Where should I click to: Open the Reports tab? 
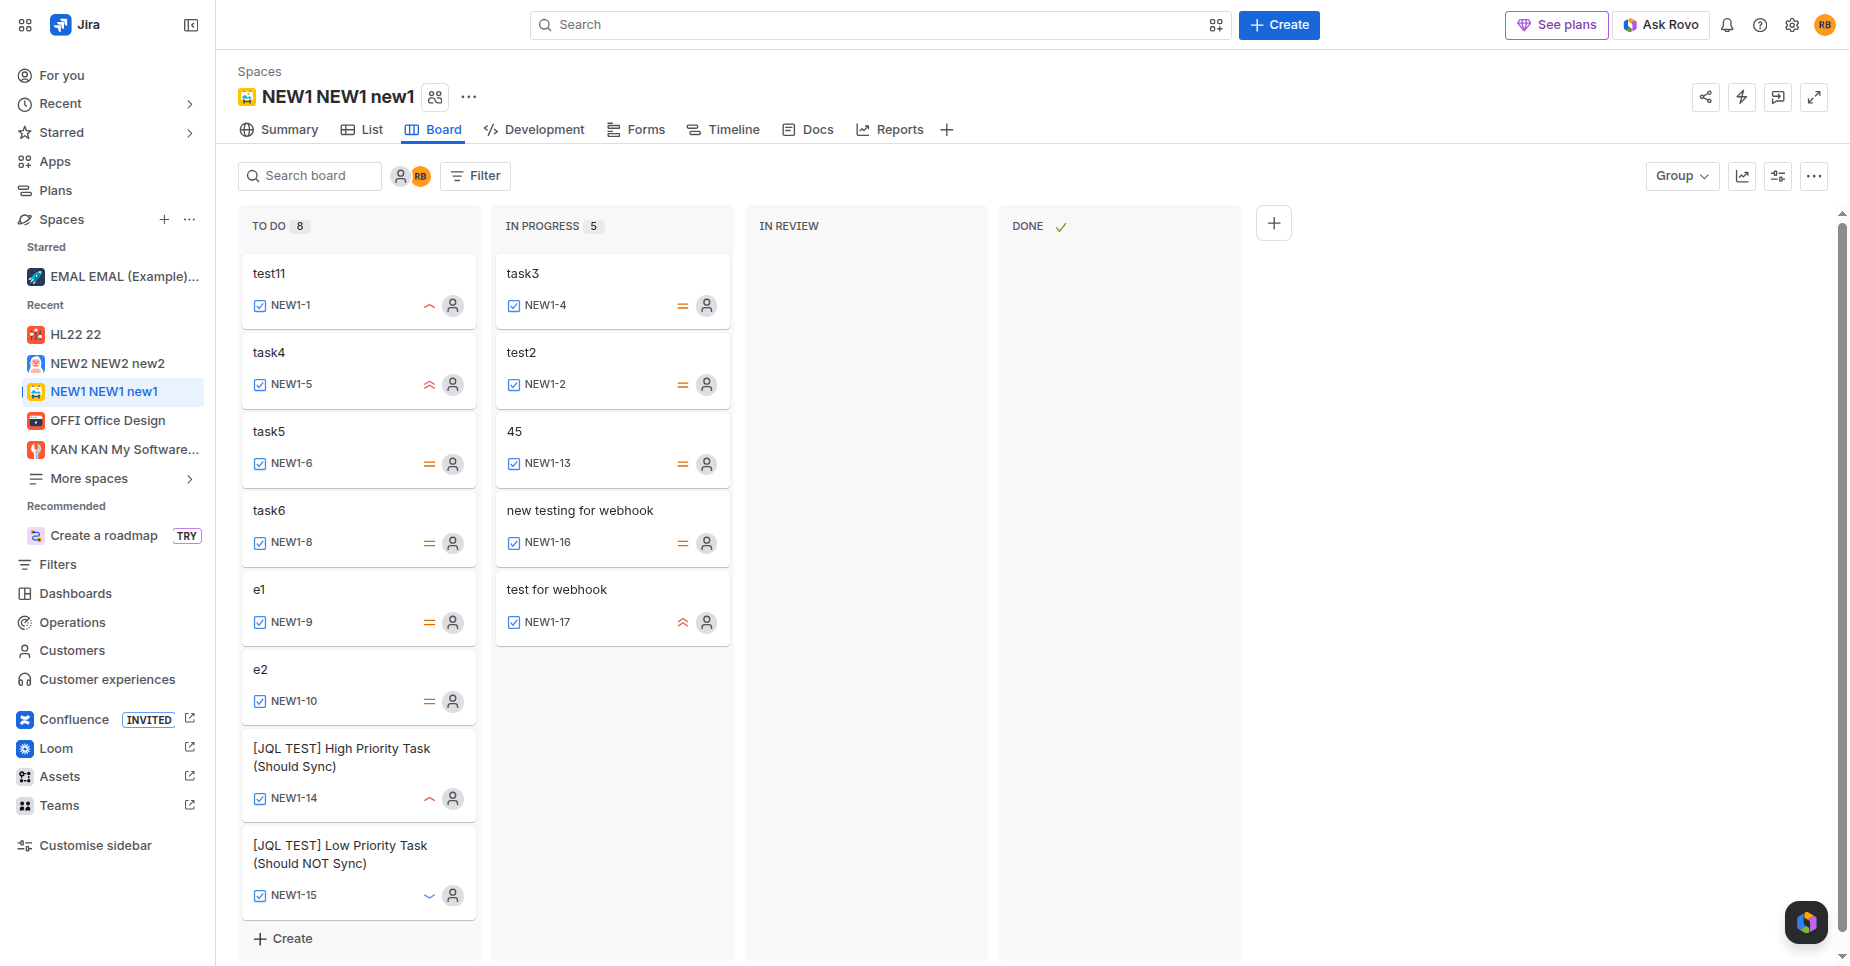[890, 130]
